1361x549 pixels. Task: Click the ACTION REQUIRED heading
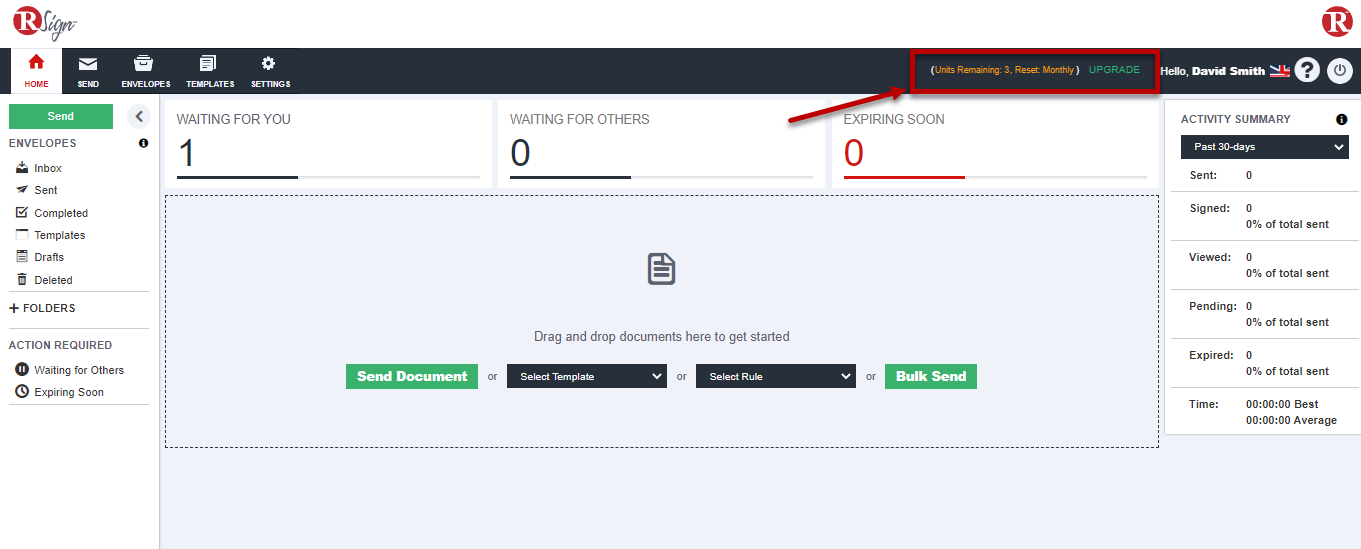click(60, 345)
